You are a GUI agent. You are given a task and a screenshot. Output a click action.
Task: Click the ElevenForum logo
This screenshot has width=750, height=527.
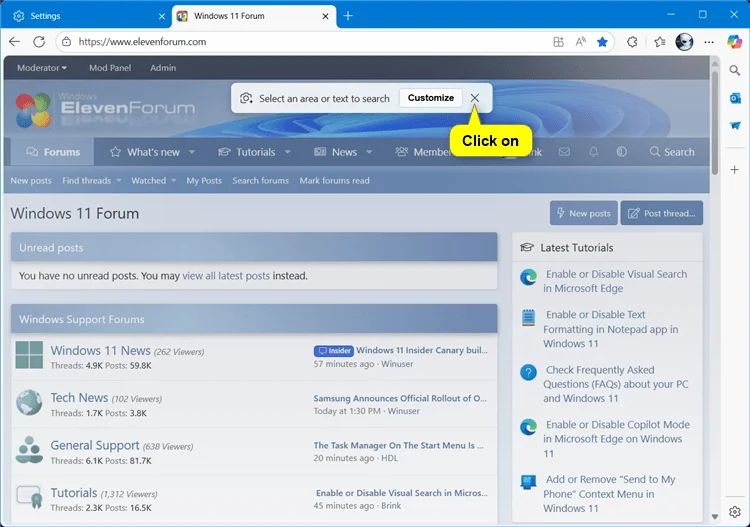coord(105,109)
